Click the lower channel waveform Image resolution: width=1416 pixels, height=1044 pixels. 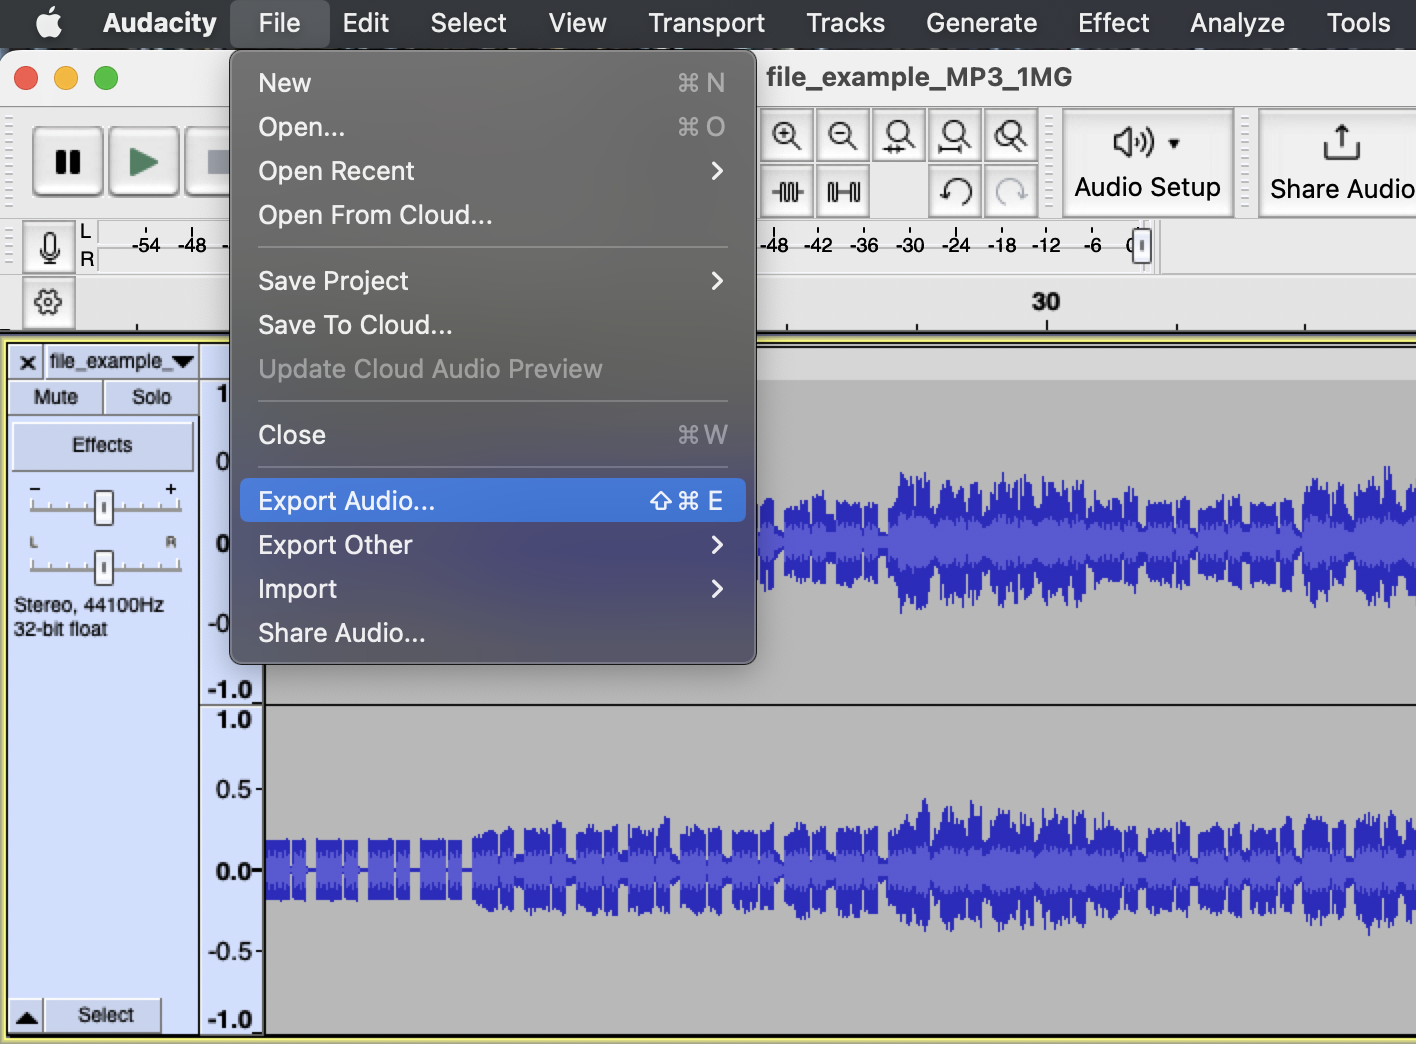click(x=840, y=869)
